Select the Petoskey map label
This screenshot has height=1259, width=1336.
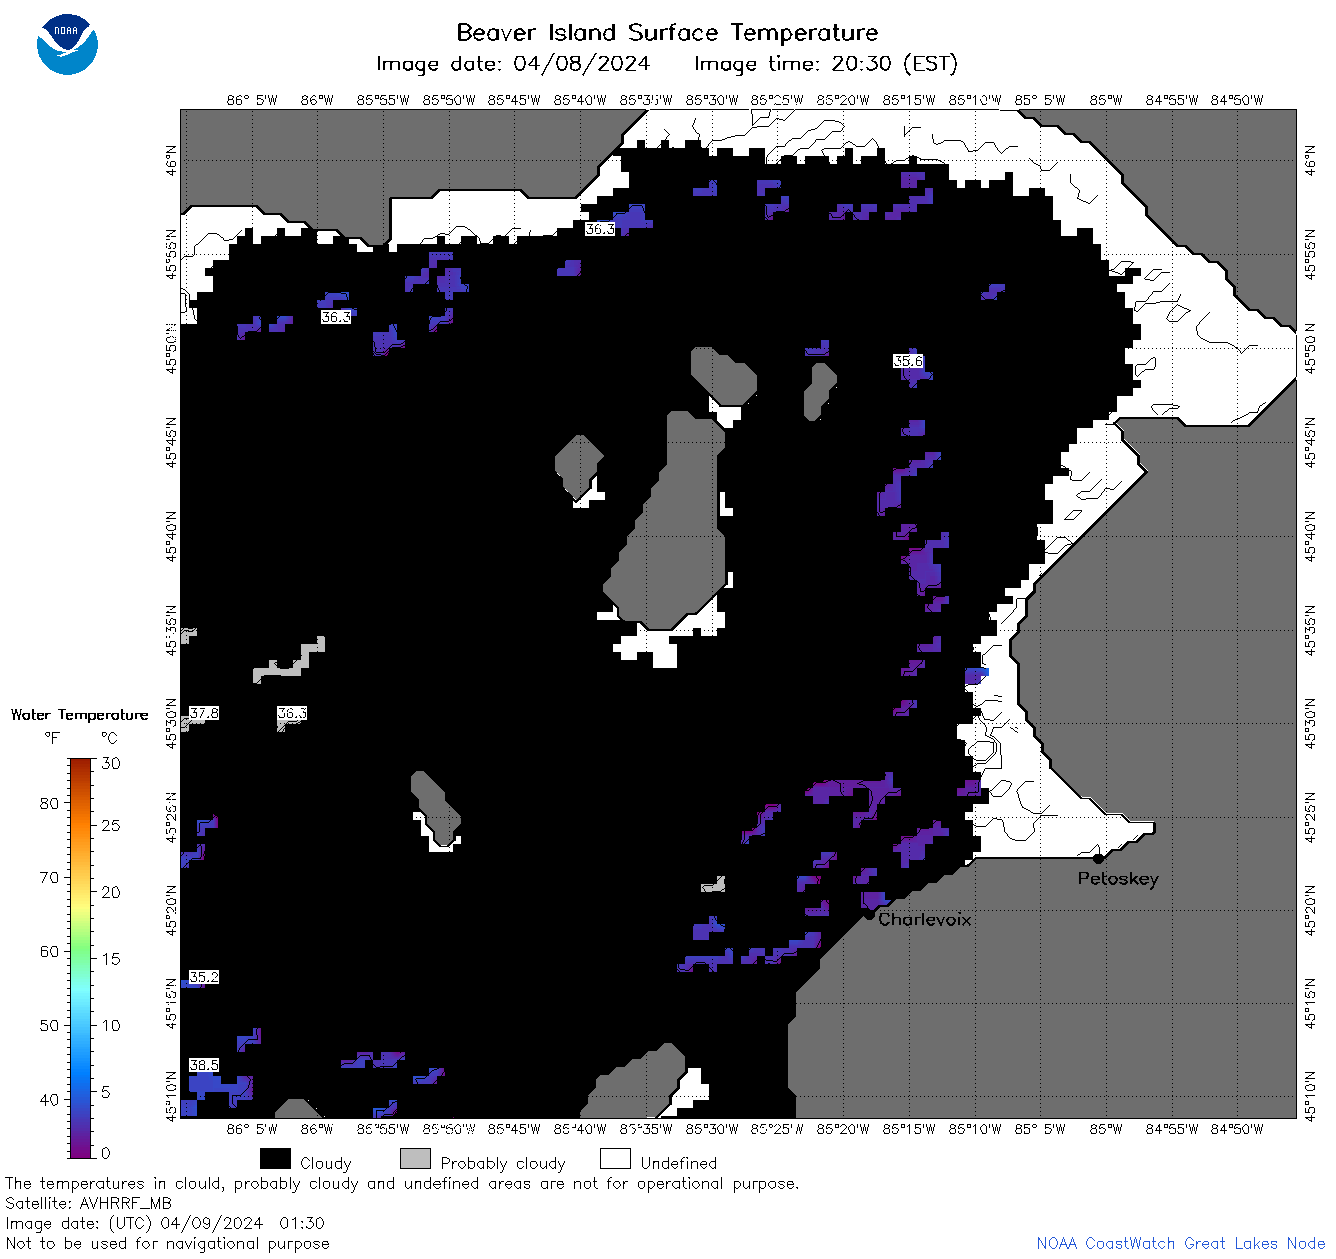[1118, 879]
